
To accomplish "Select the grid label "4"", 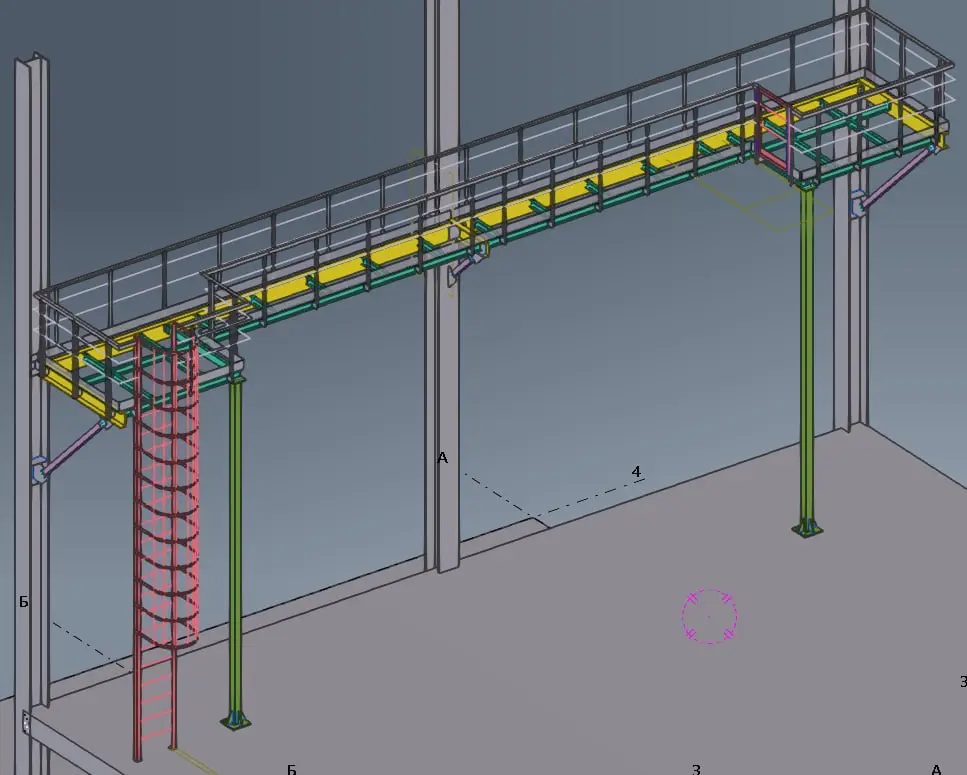I will (636, 472).
